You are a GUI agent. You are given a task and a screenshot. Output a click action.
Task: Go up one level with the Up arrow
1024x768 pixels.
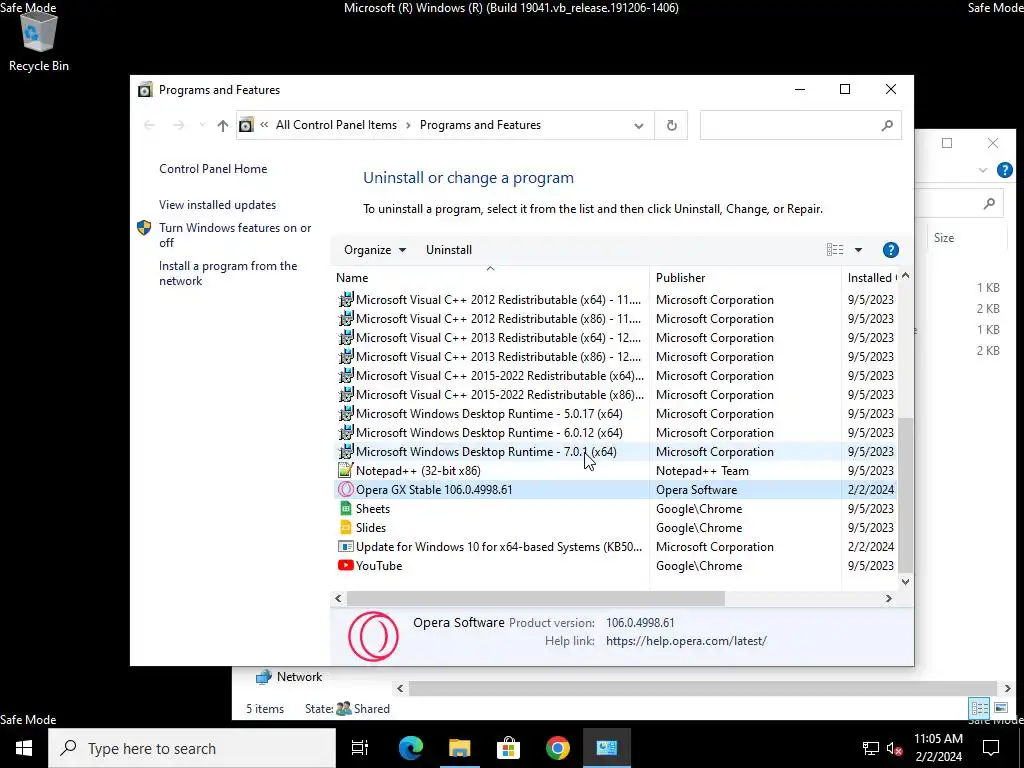pos(223,125)
